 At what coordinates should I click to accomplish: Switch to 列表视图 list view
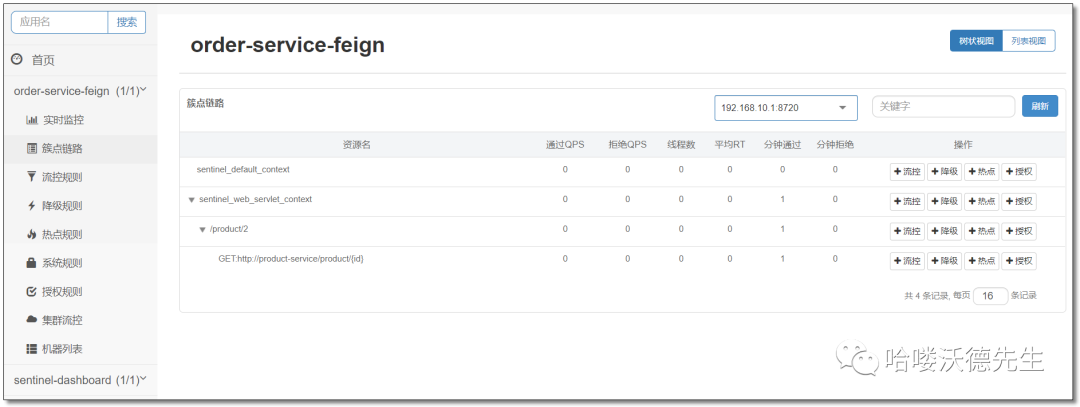[x=1028, y=41]
